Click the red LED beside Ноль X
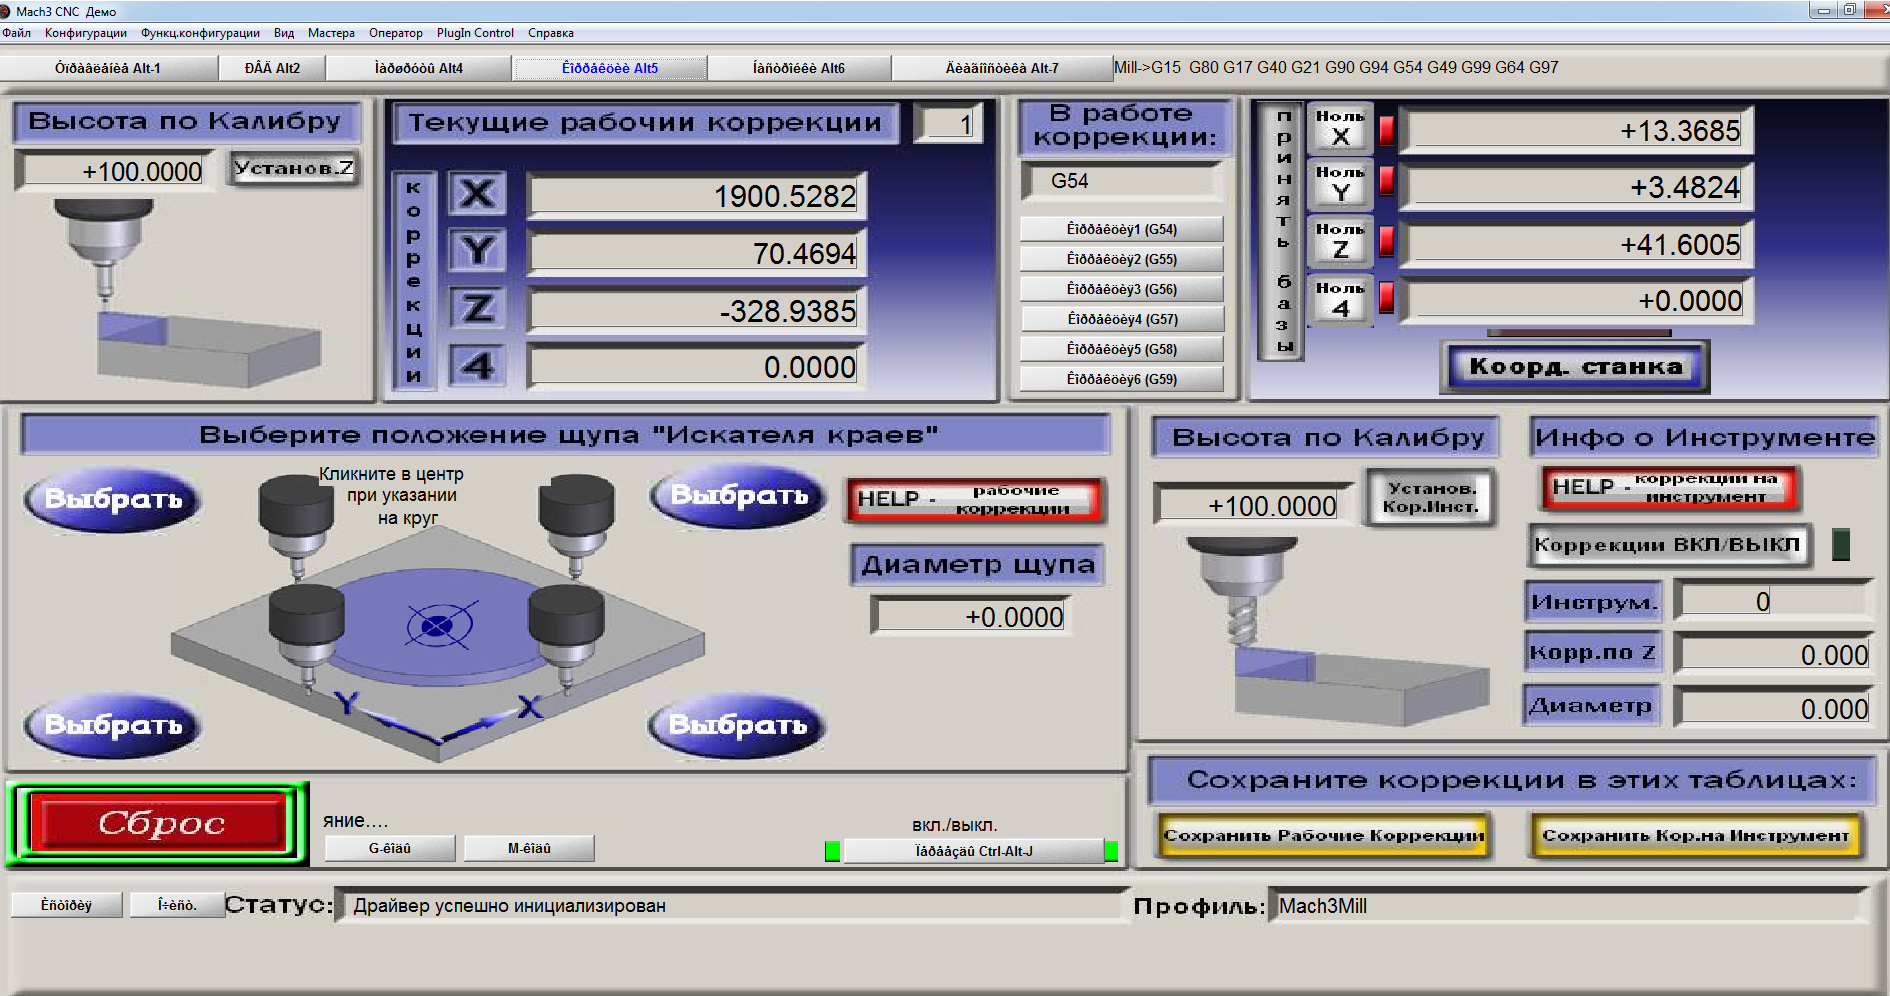This screenshot has width=1890, height=996. pyautogui.click(x=1387, y=130)
